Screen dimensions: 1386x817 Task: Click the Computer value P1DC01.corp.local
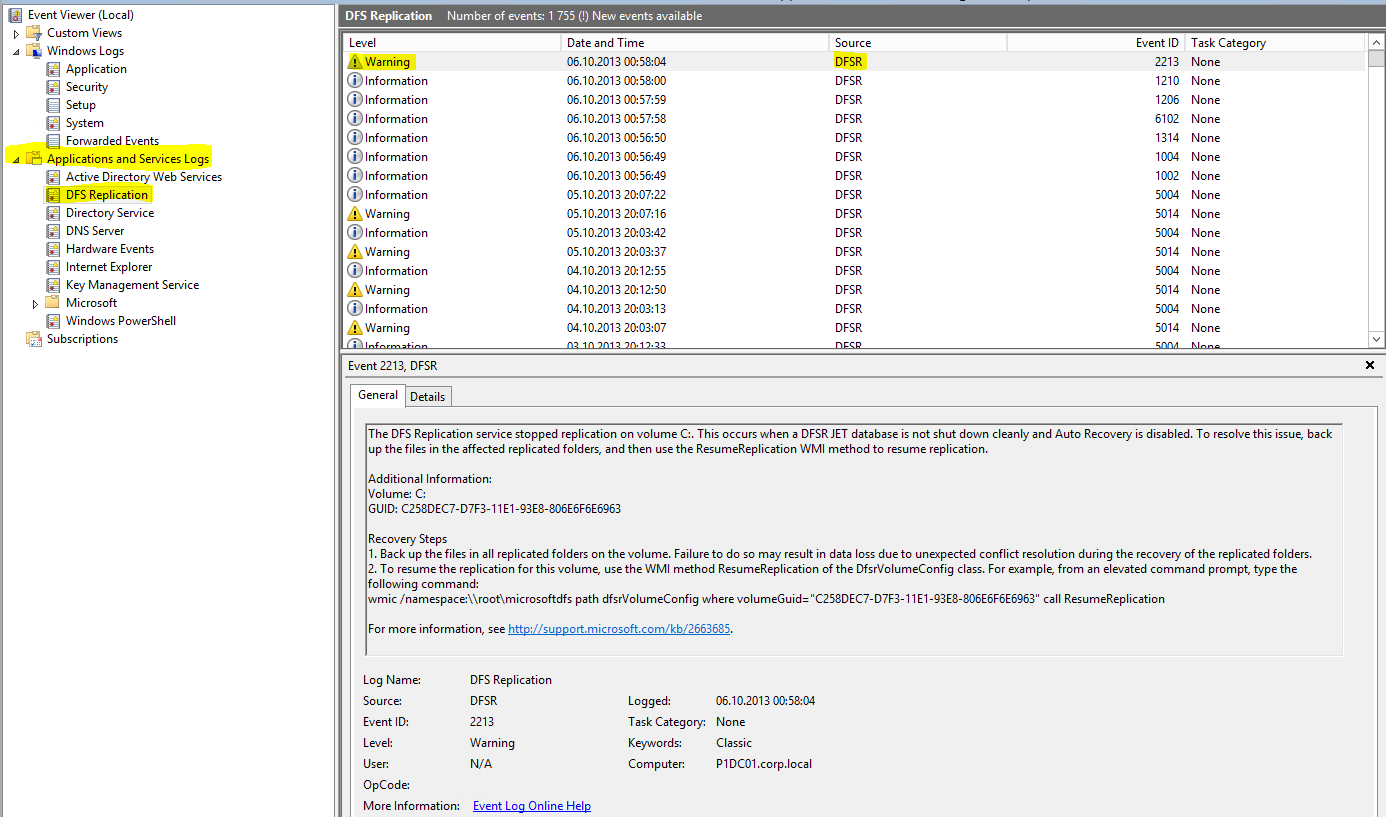(764, 764)
